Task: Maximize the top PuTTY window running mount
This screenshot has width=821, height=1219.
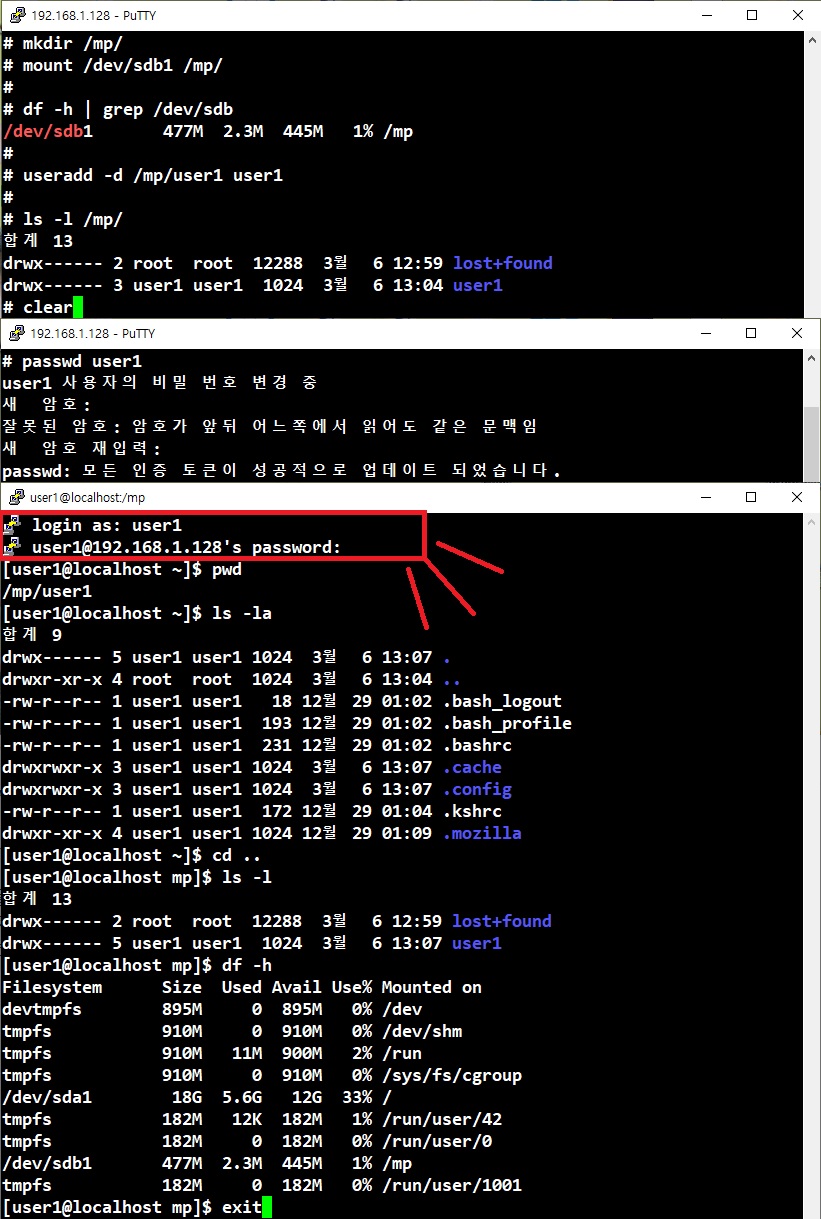Action: [751, 15]
